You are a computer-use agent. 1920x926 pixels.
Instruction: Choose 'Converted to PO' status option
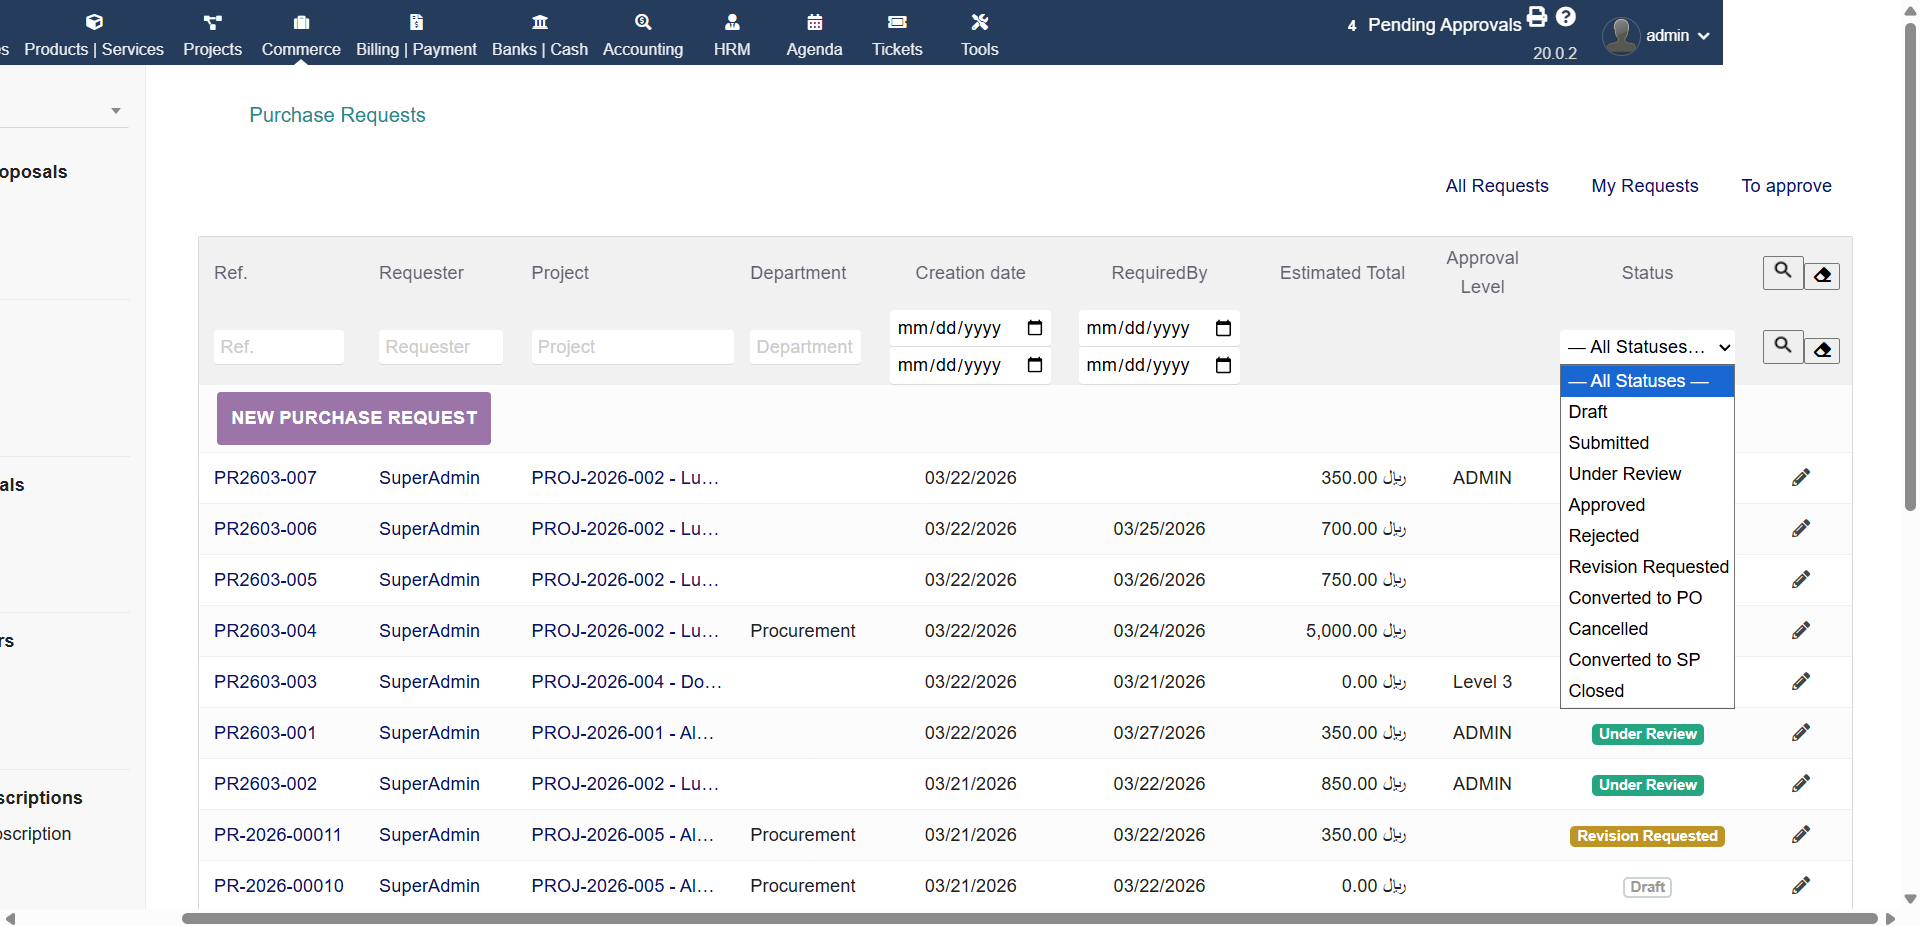1634,598
